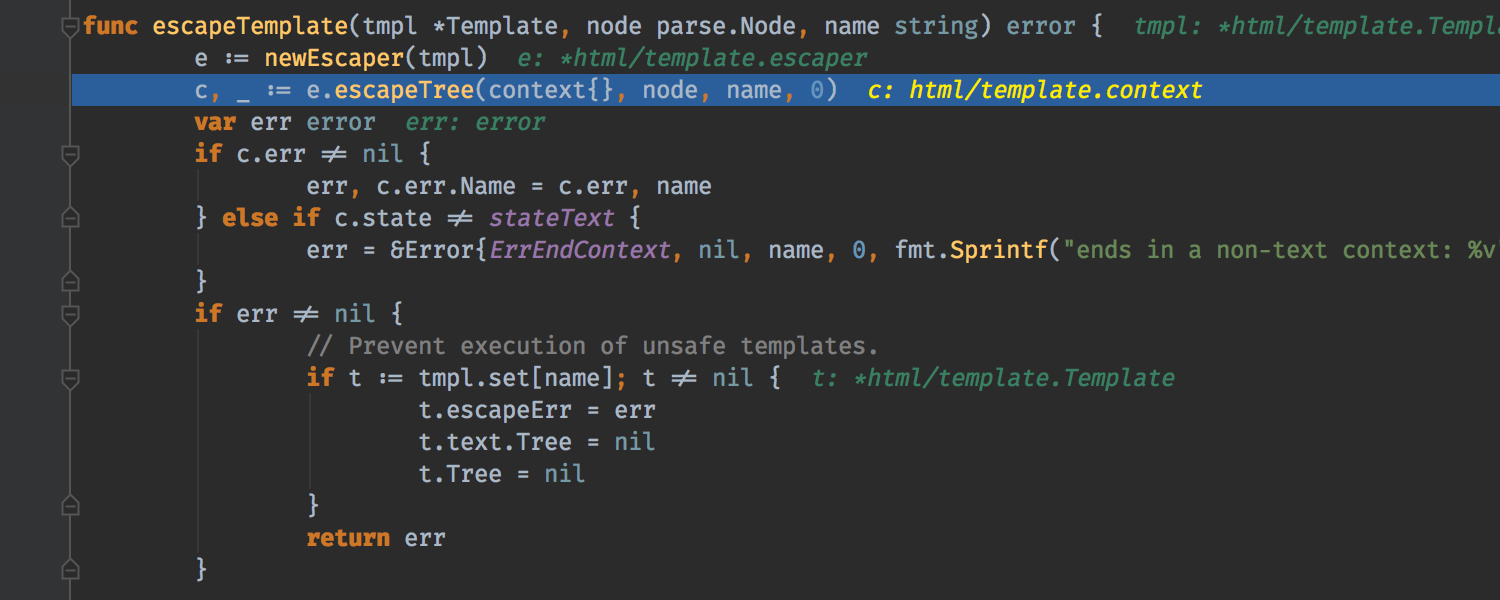Click the 'err: error' inline value hint
This screenshot has height=600, width=1500.
point(475,123)
